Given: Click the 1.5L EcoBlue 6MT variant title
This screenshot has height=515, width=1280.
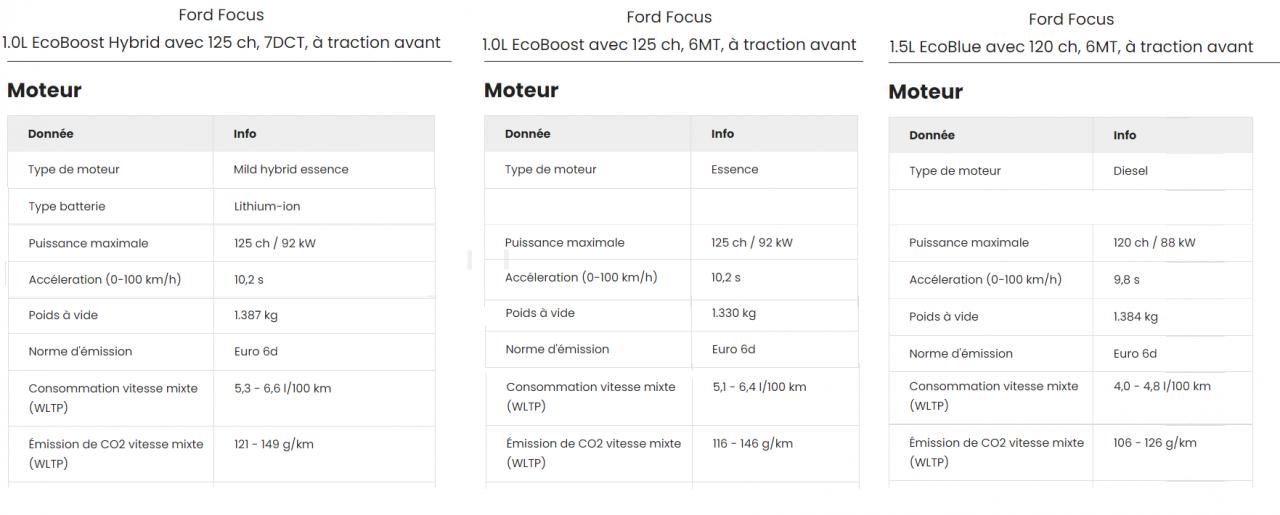Looking at the screenshot, I should pyautogui.click(x=1070, y=47).
